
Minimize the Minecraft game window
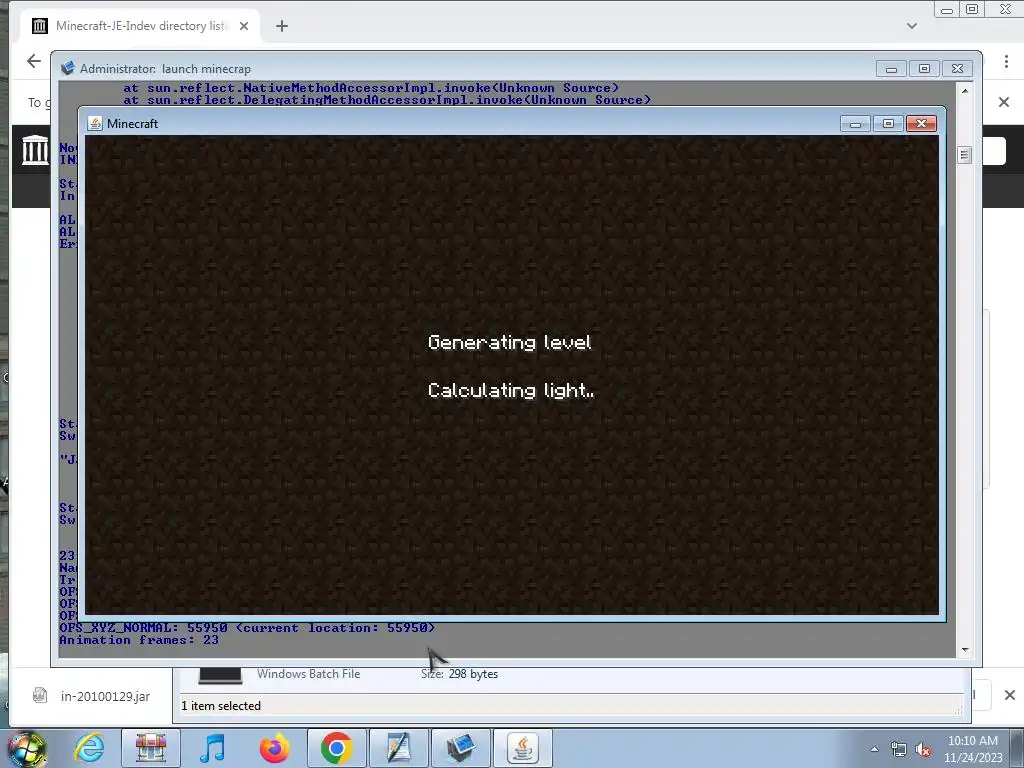click(x=855, y=124)
